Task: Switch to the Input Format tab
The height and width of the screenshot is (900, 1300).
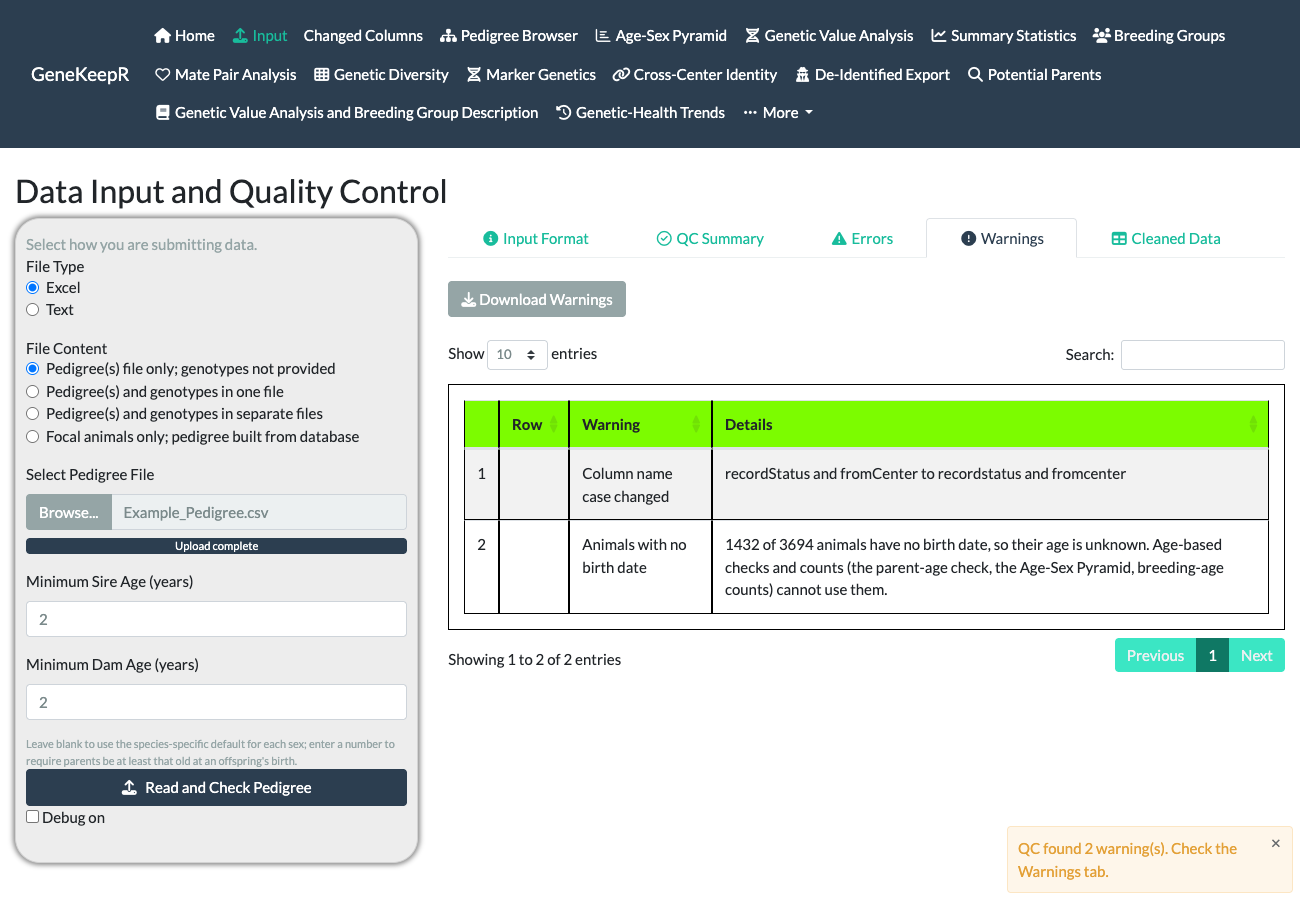Action: (x=536, y=238)
